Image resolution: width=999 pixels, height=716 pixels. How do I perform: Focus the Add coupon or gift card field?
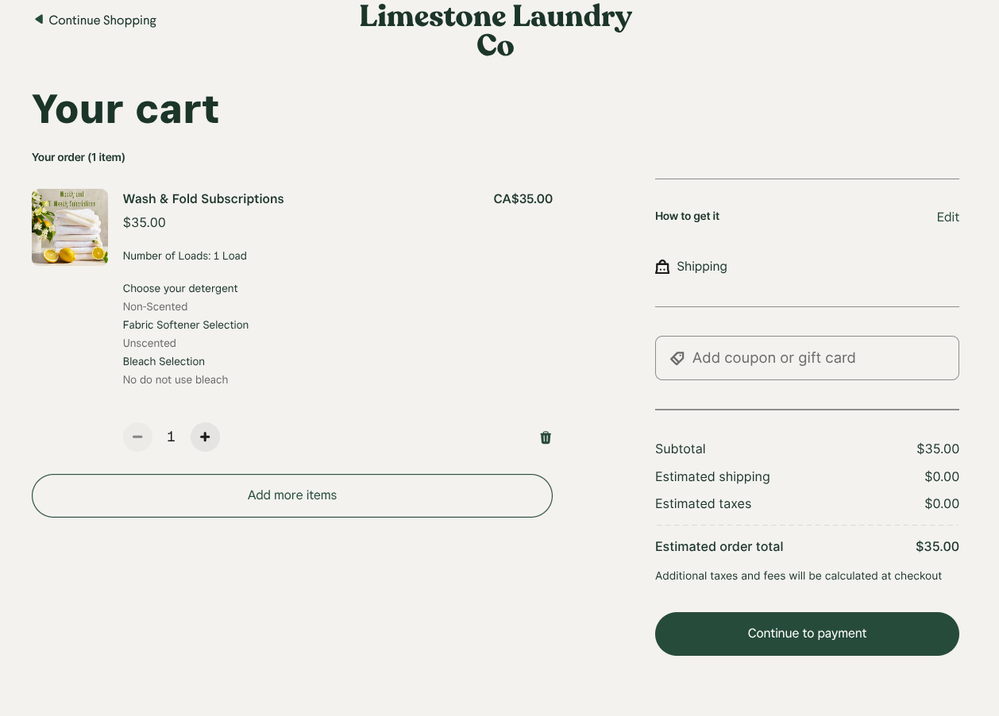[x=820, y=358]
